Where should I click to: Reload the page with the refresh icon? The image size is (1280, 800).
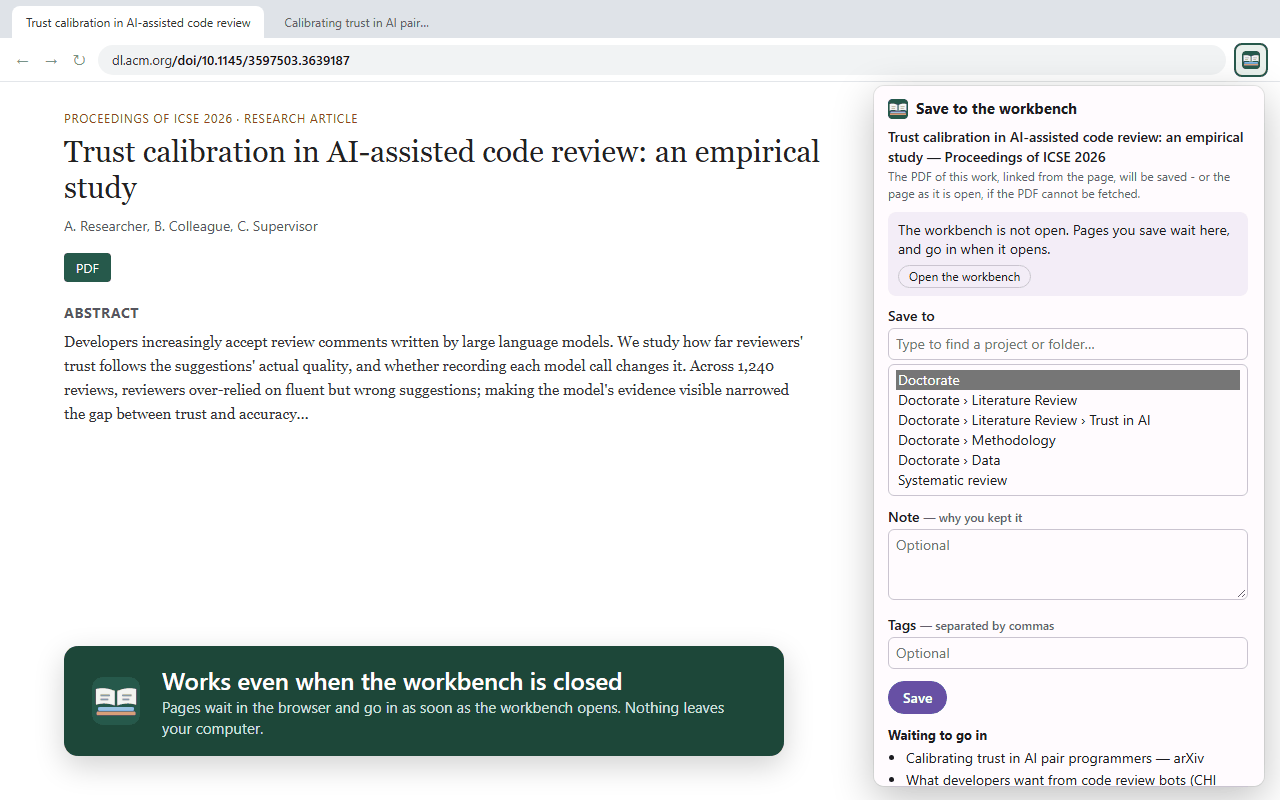pos(79,61)
